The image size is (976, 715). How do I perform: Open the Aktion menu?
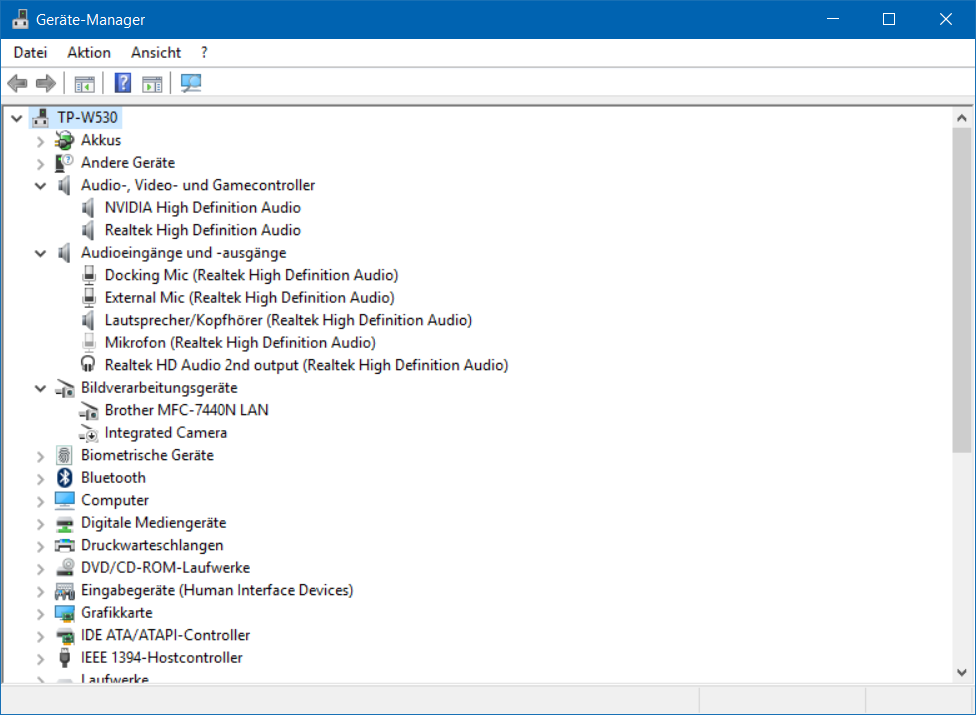coord(89,53)
